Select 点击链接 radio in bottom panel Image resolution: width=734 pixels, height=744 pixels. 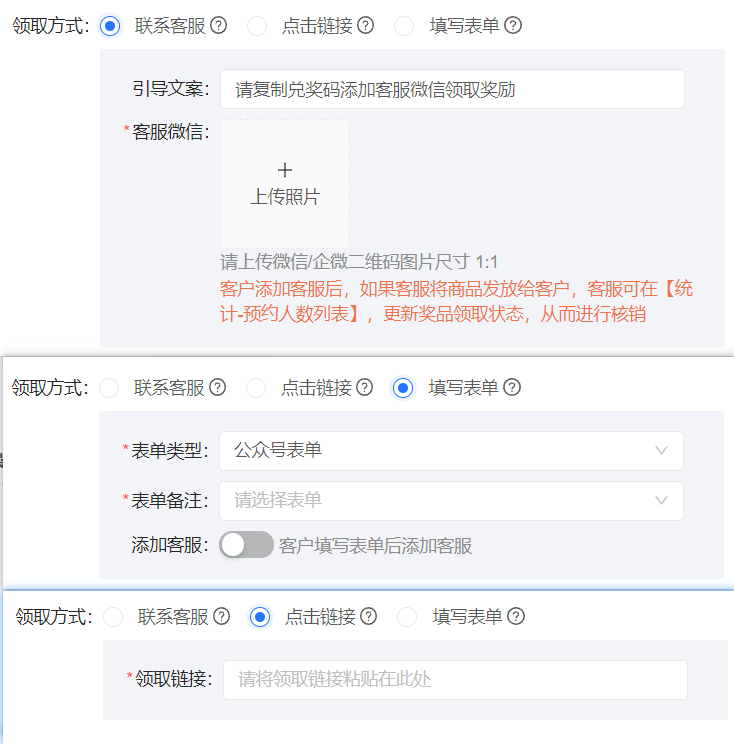coord(260,617)
